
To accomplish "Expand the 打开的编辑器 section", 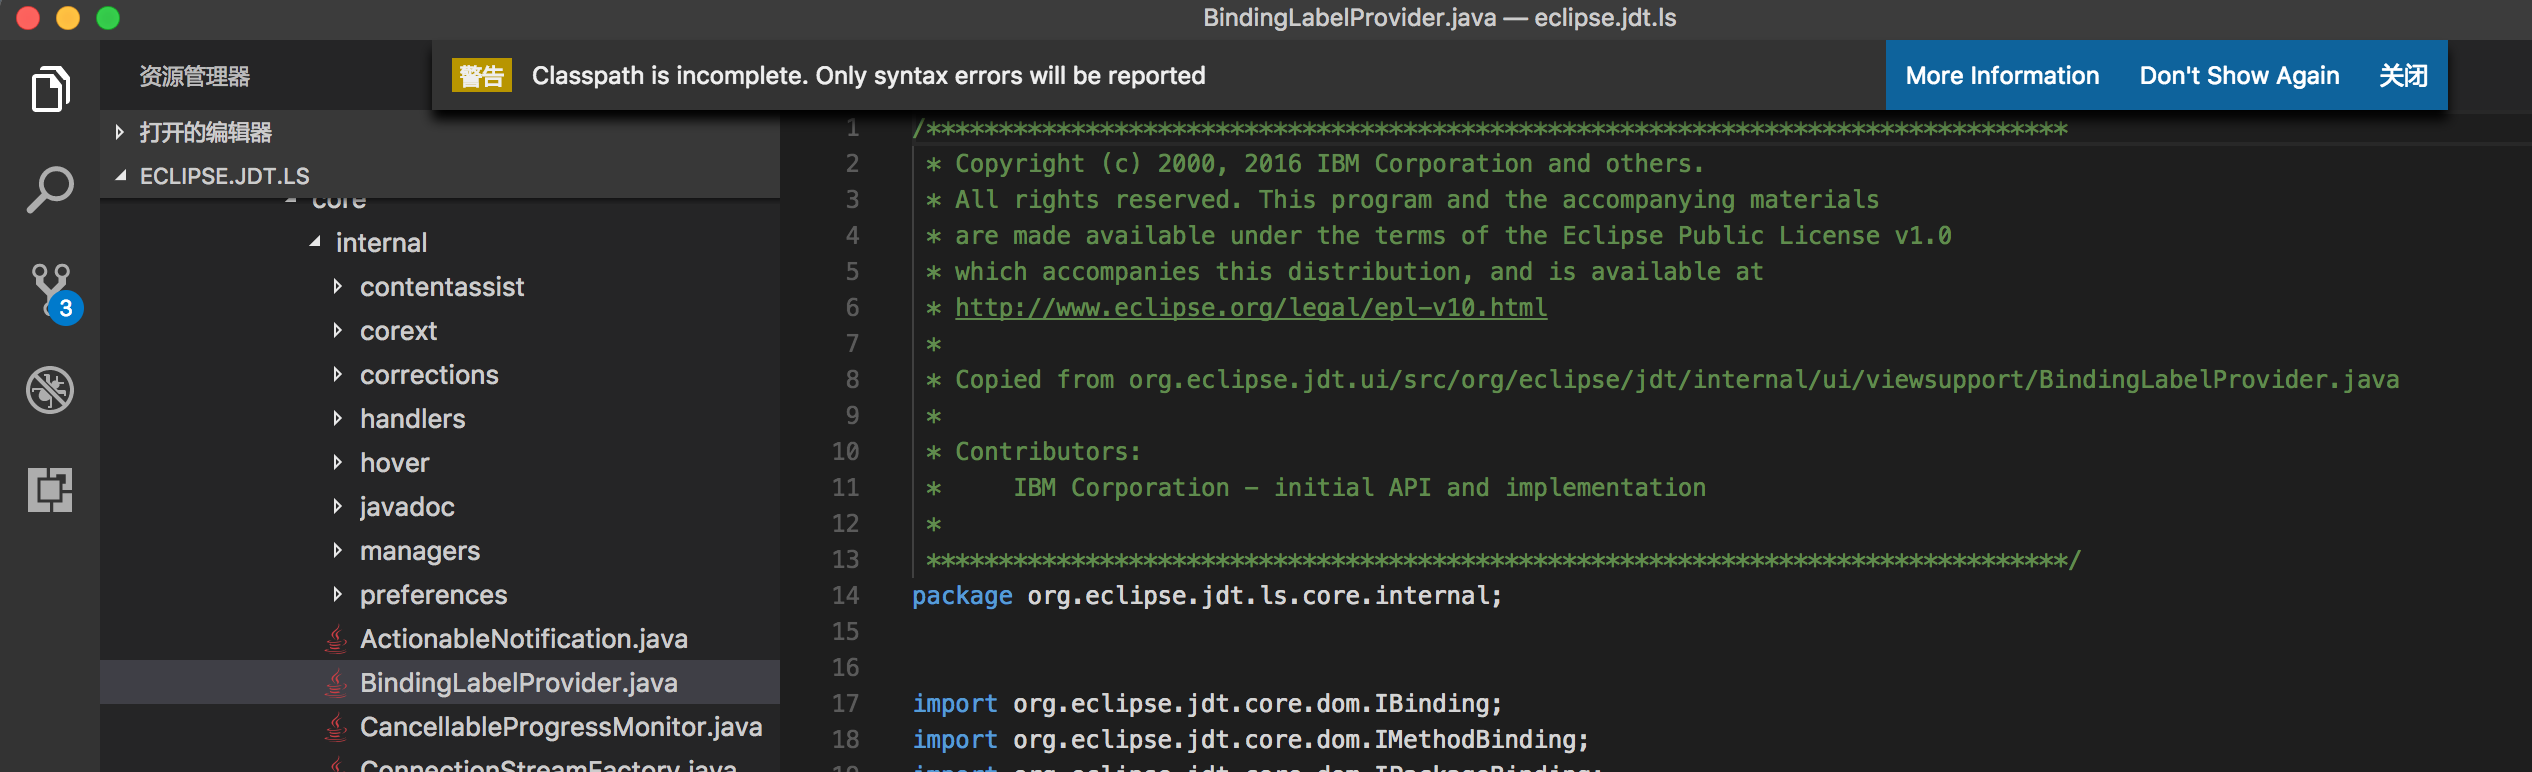I will tap(120, 132).
